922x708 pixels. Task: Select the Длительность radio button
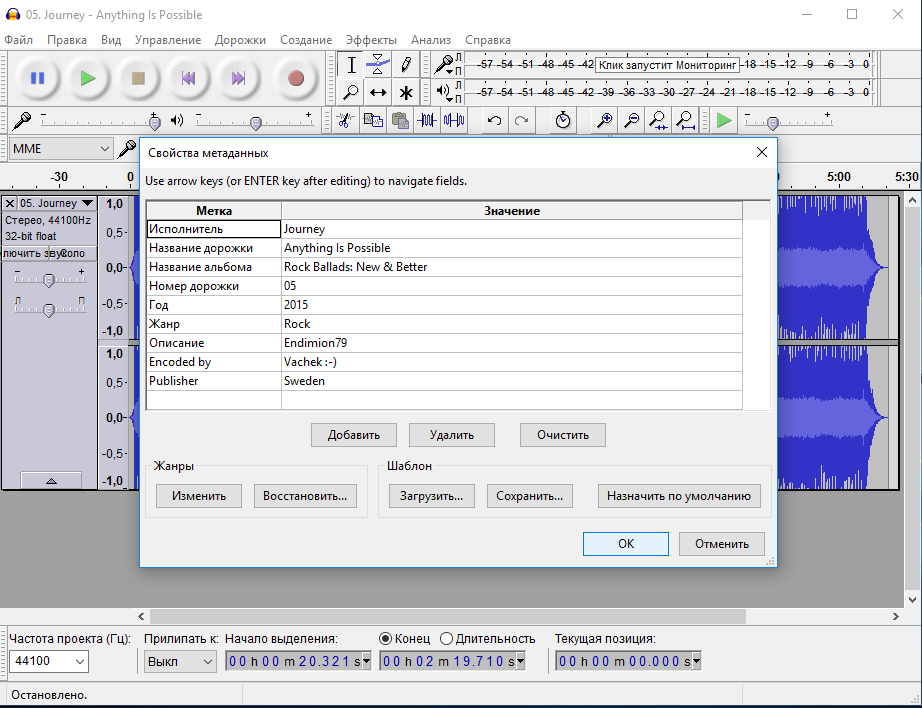pyautogui.click(x=447, y=639)
